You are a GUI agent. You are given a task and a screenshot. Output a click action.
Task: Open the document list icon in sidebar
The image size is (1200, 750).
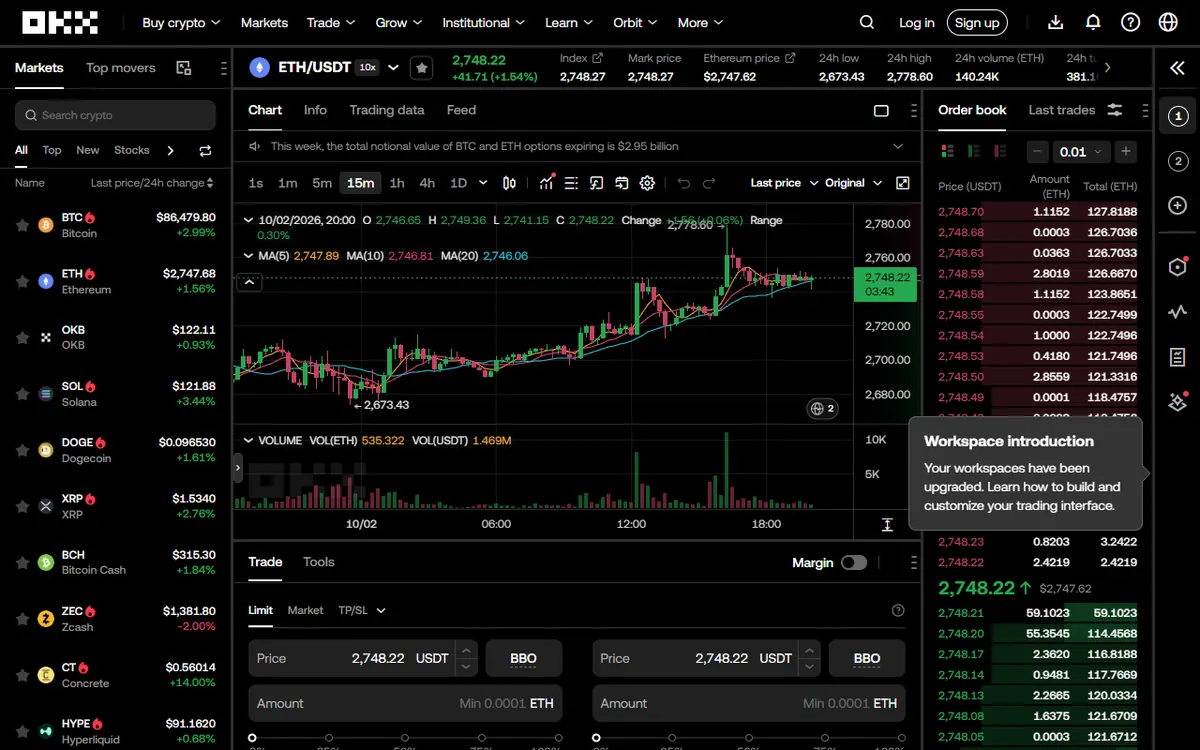point(1177,357)
